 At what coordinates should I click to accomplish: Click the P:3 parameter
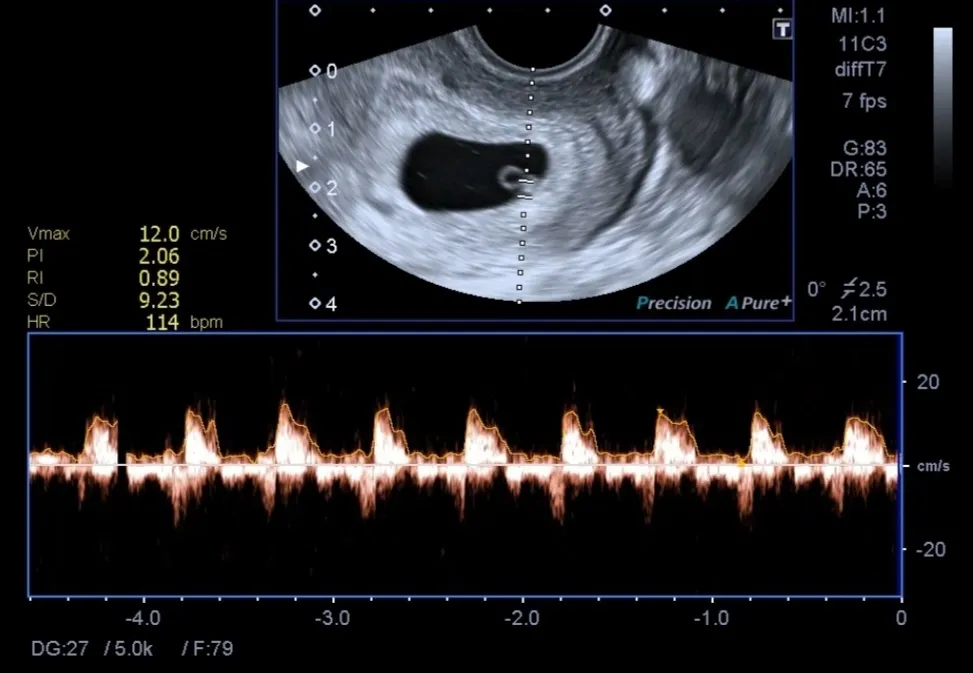pyautogui.click(x=872, y=212)
